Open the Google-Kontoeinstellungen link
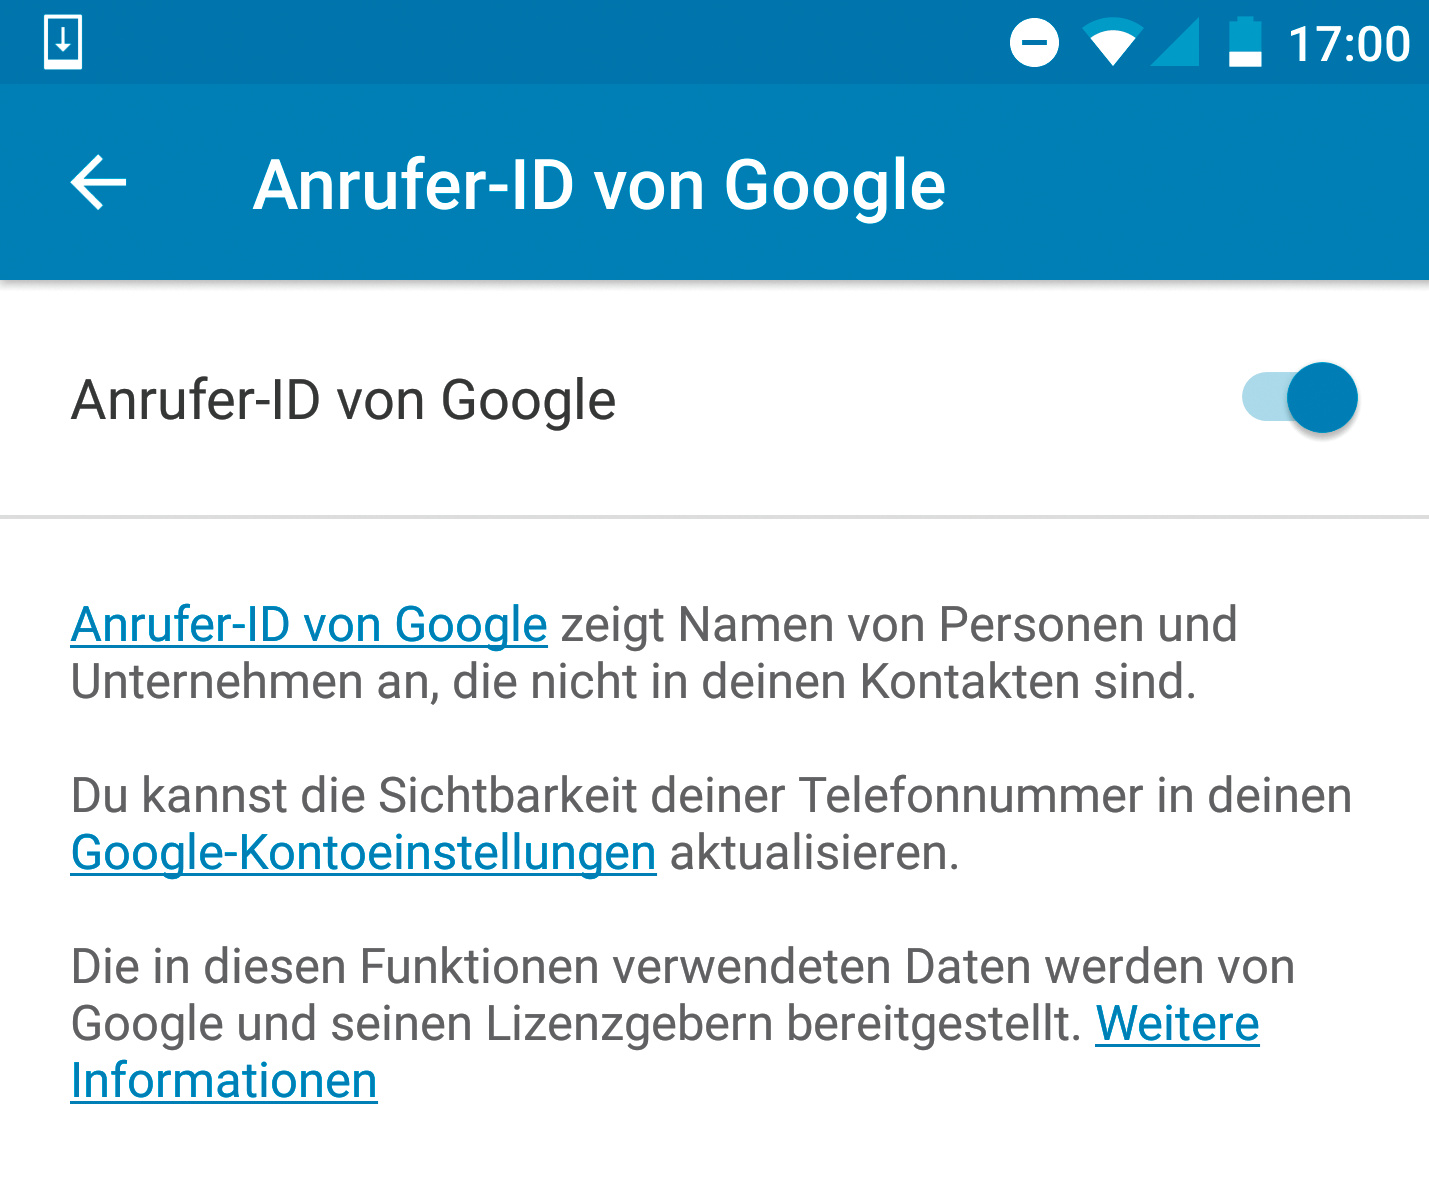 [363, 853]
